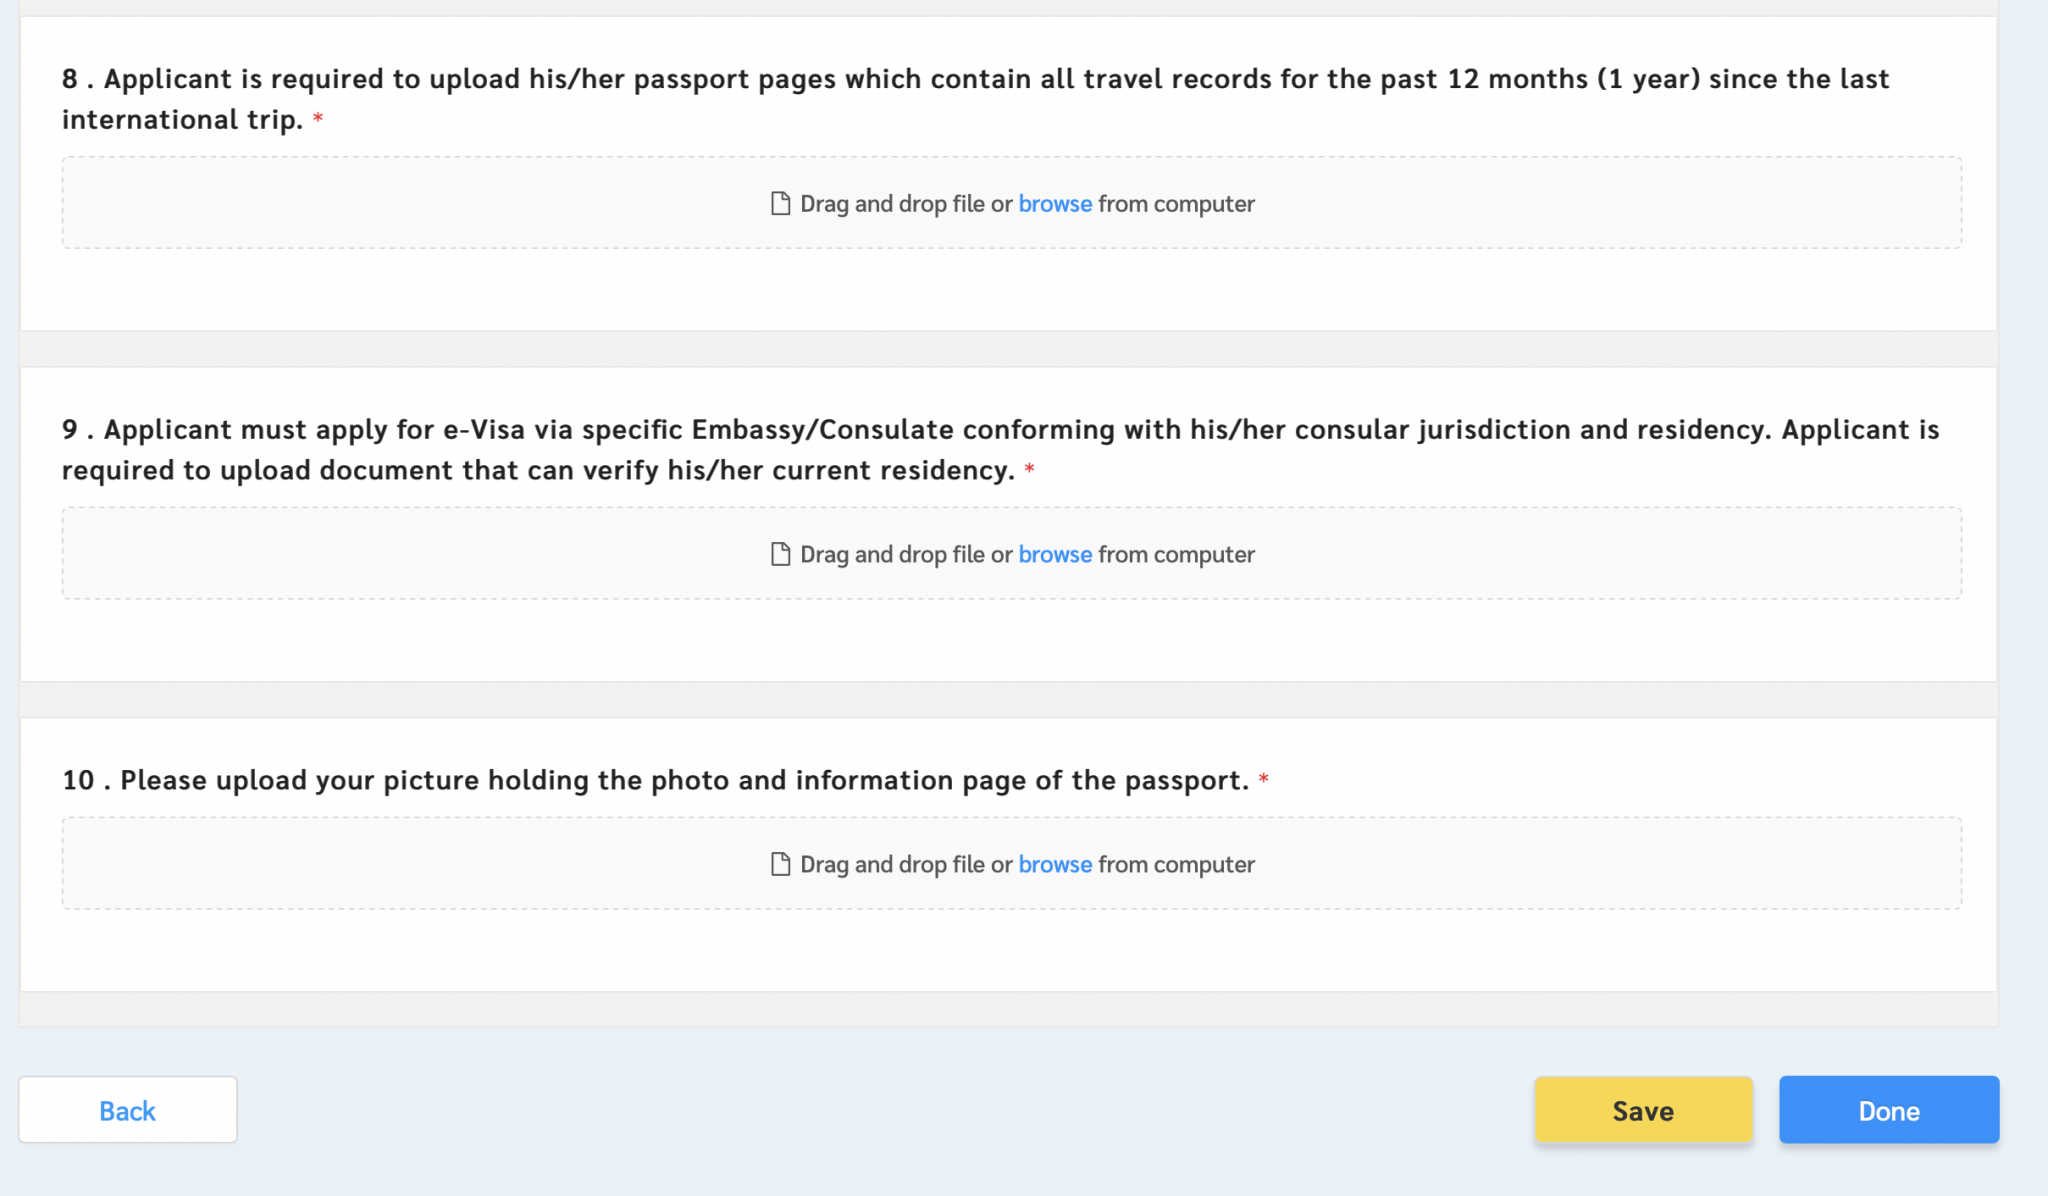The image size is (2048, 1196).
Task: Browse for passport travel record pages file
Action: 1055,203
